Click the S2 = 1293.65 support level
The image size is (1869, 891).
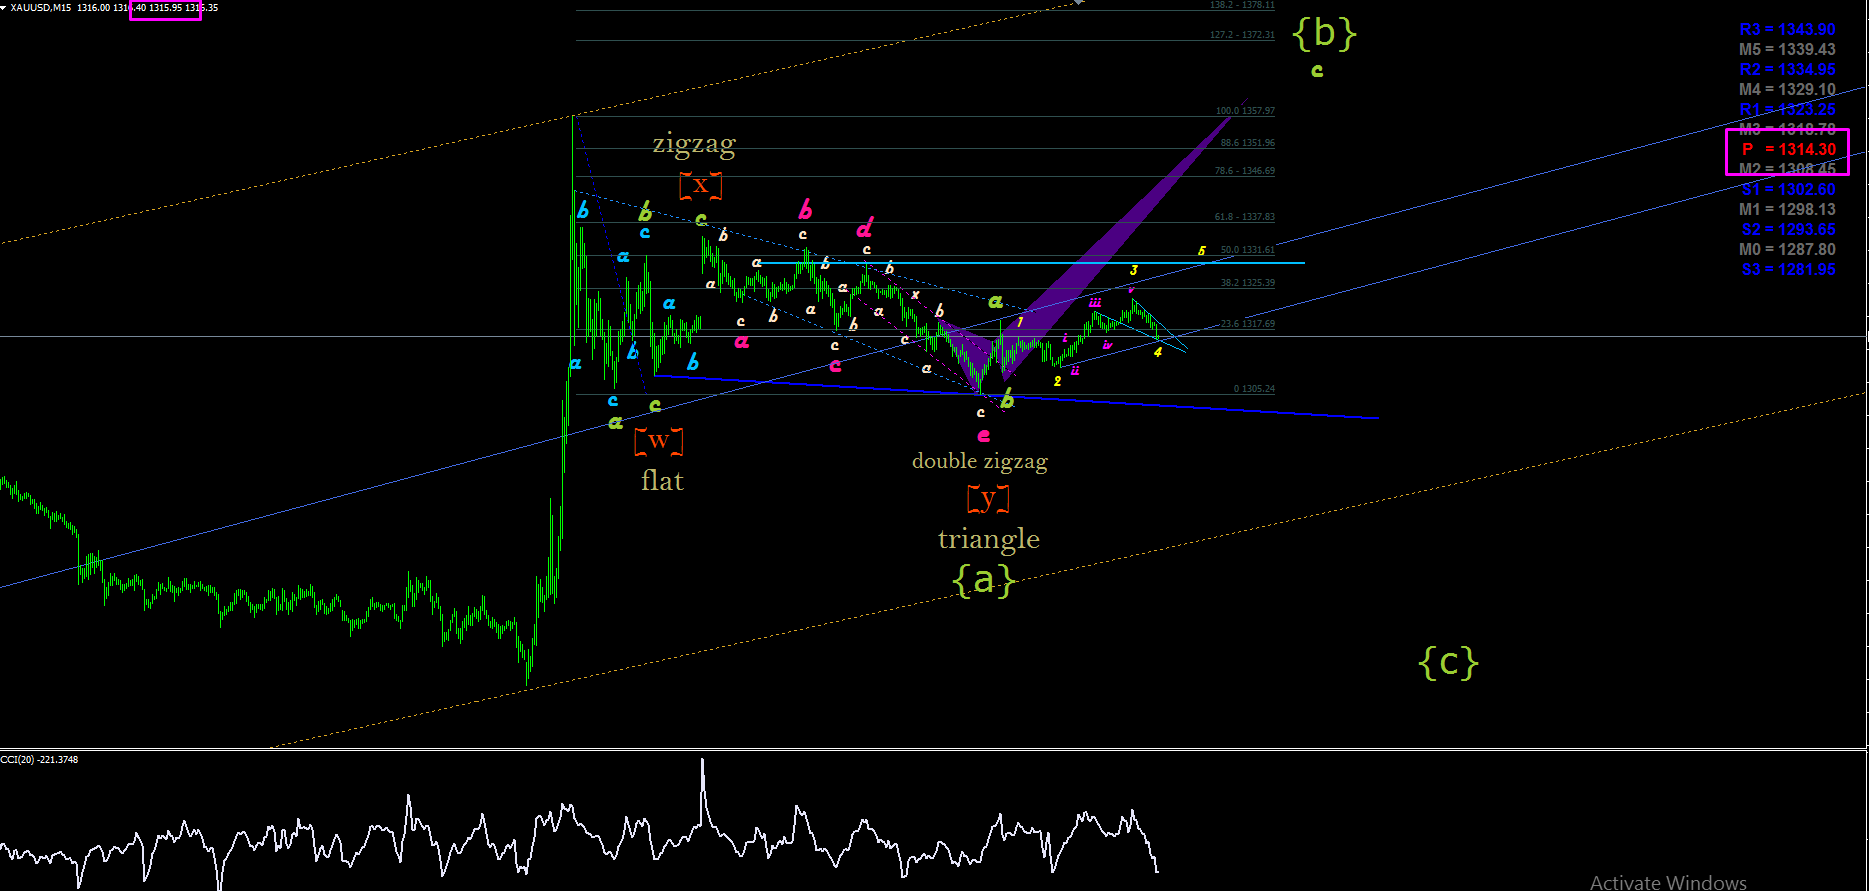tap(1788, 229)
